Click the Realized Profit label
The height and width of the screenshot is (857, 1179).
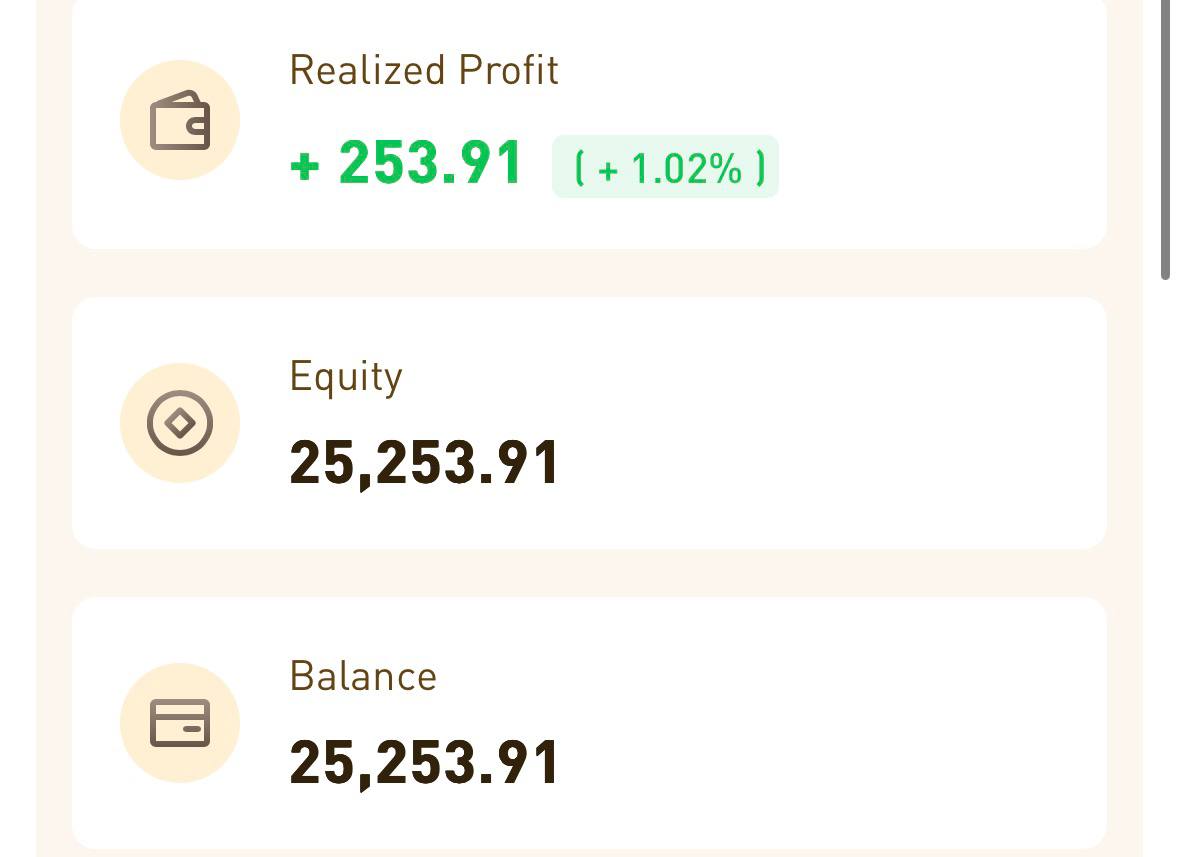(x=424, y=71)
